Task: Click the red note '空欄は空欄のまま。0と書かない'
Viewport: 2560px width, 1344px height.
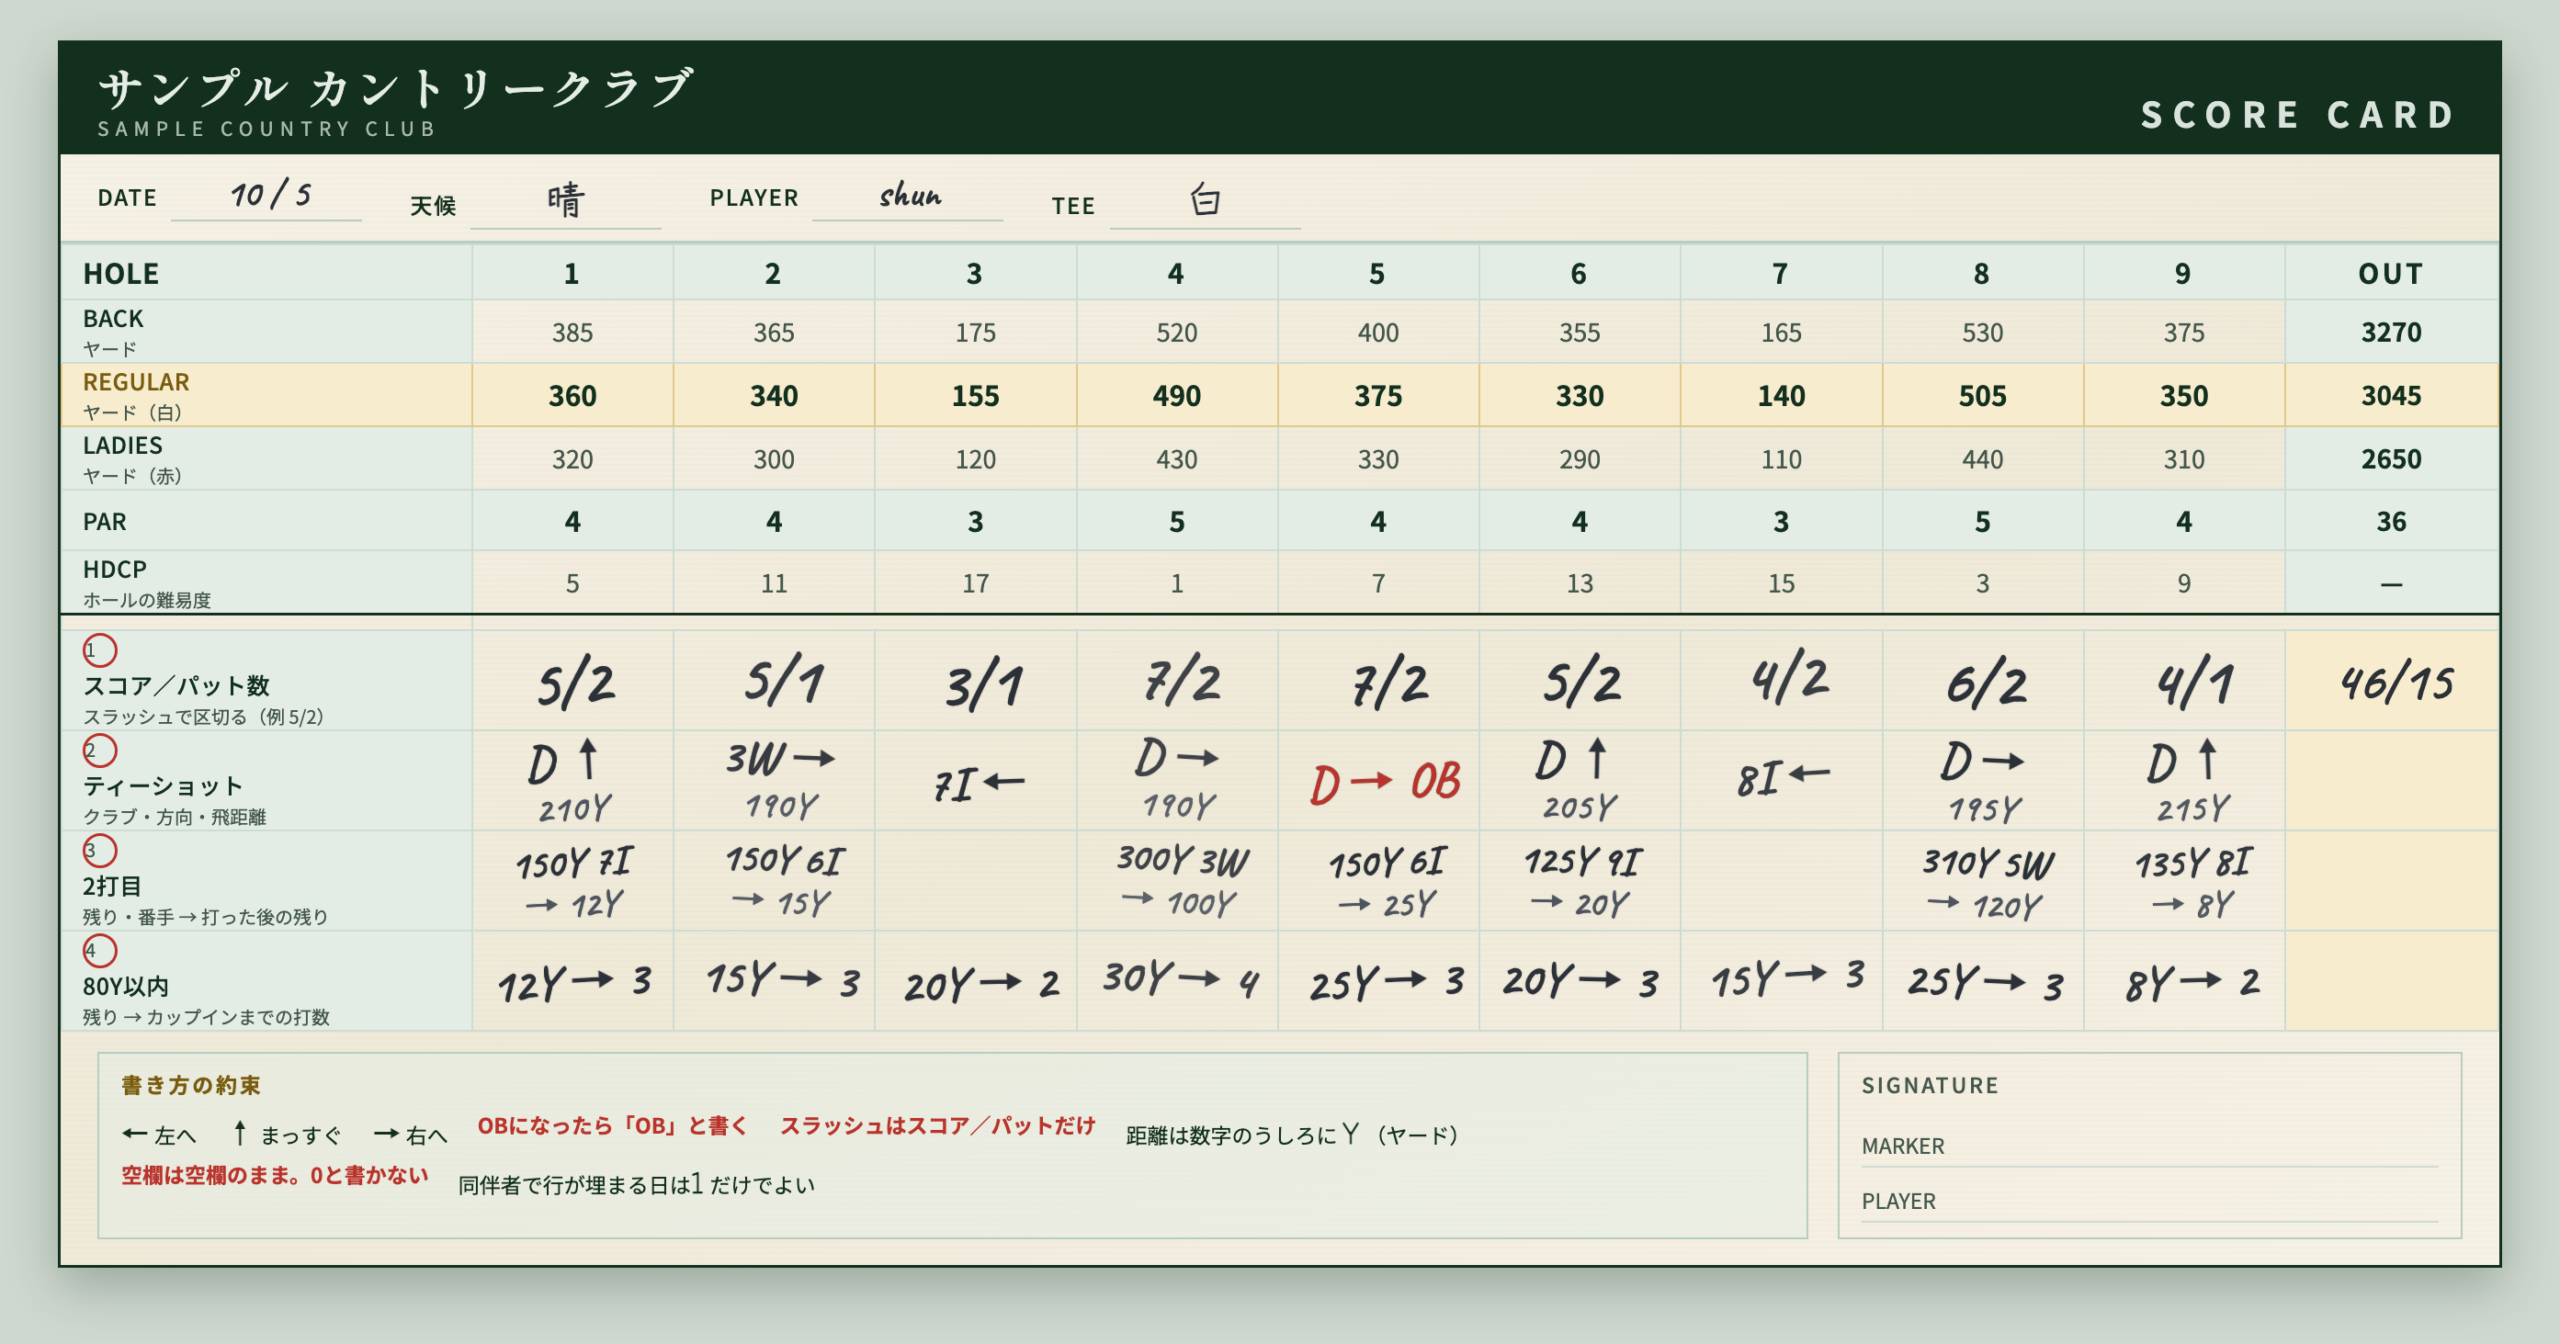Action: pos(275,1176)
